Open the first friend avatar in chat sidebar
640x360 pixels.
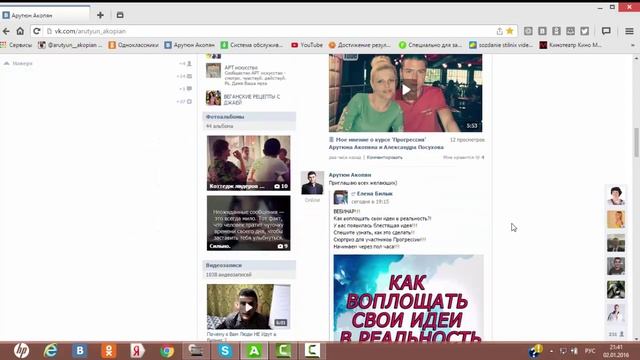tap(616, 196)
